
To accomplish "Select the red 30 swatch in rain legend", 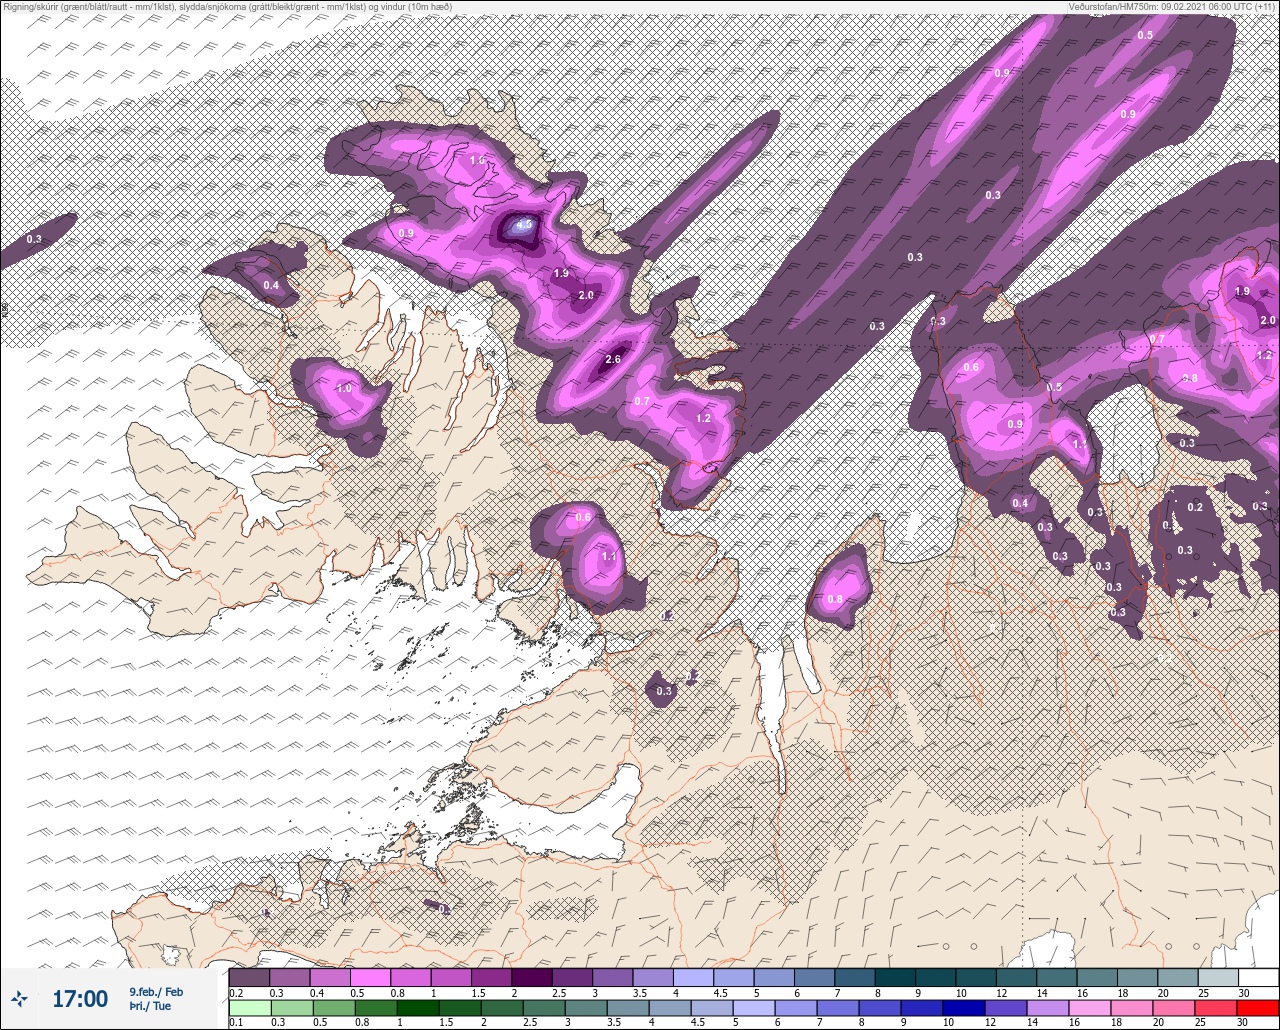I will click(1258, 1007).
